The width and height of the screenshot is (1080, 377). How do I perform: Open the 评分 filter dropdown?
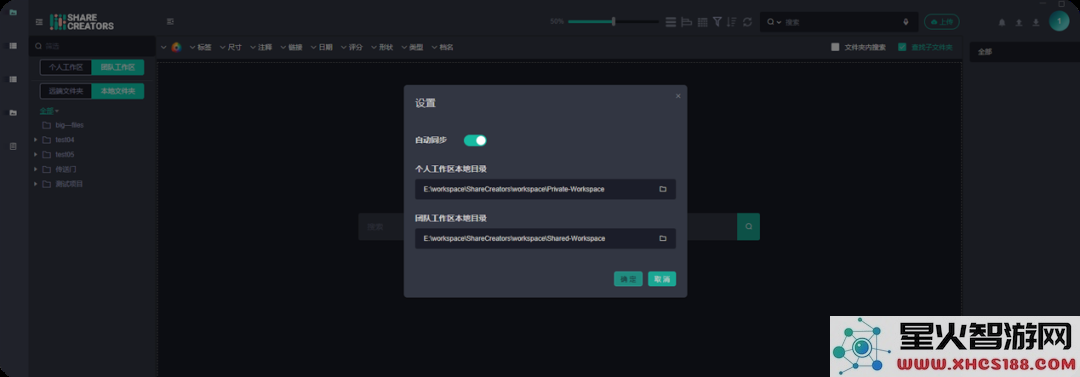351,47
